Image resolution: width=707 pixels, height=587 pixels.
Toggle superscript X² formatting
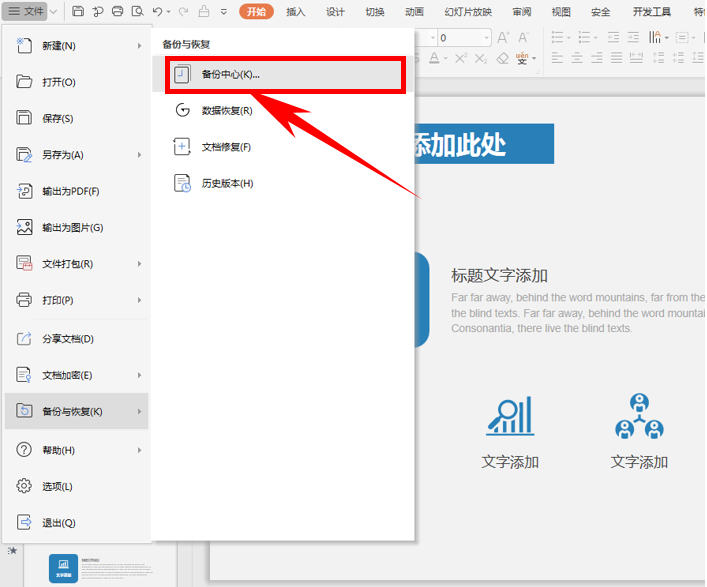pyautogui.click(x=461, y=58)
